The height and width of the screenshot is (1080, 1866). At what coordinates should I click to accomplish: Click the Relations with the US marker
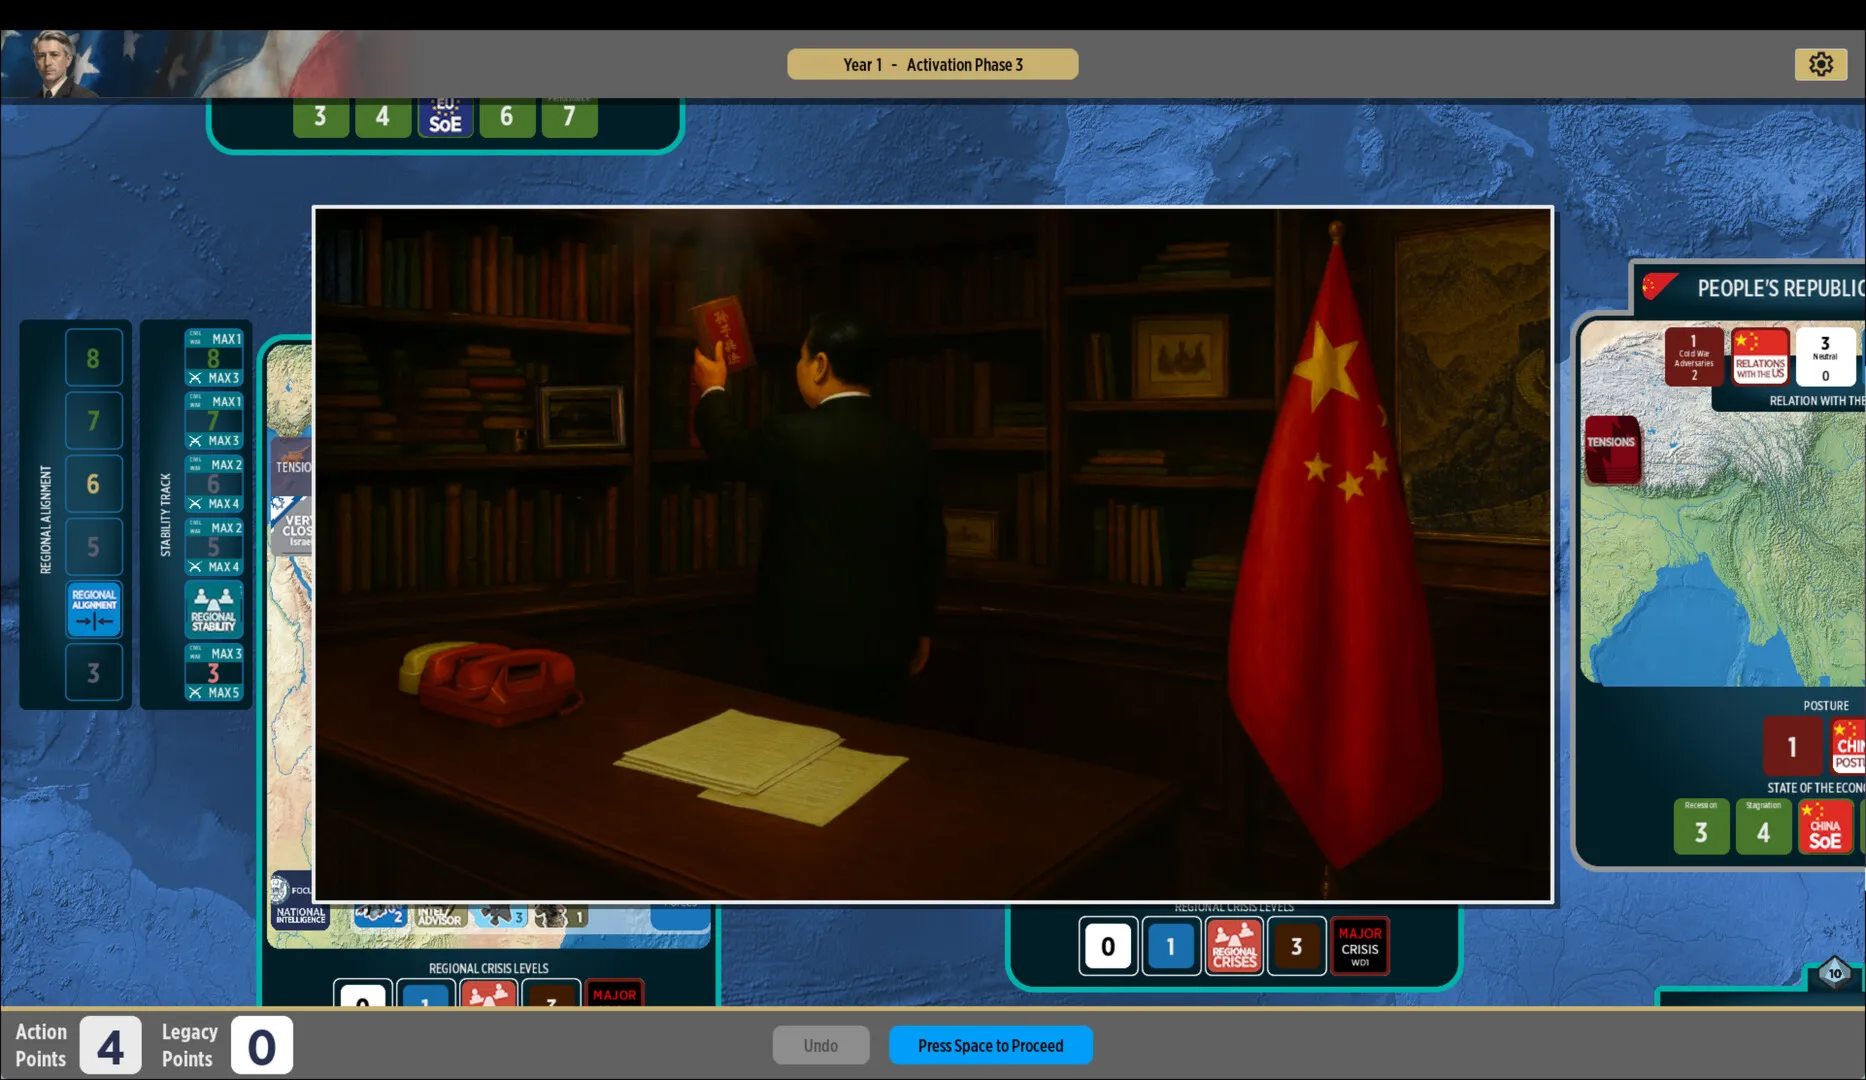(x=1760, y=357)
